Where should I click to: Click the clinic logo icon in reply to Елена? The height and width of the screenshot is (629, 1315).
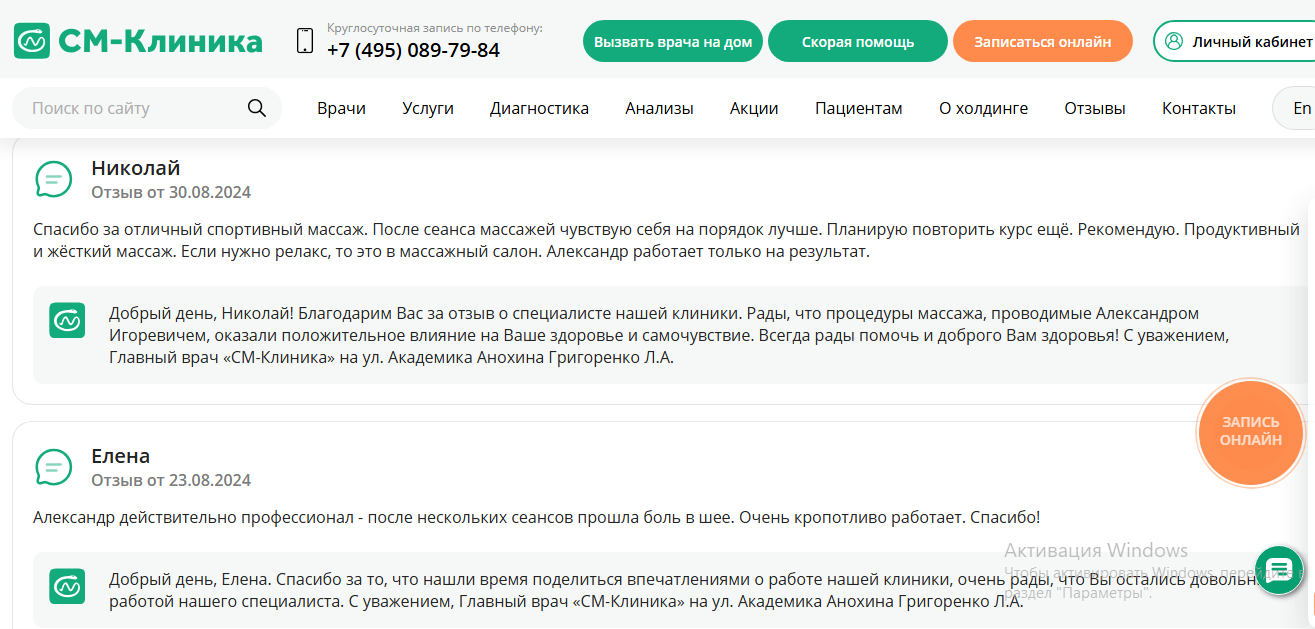coord(67,587)
